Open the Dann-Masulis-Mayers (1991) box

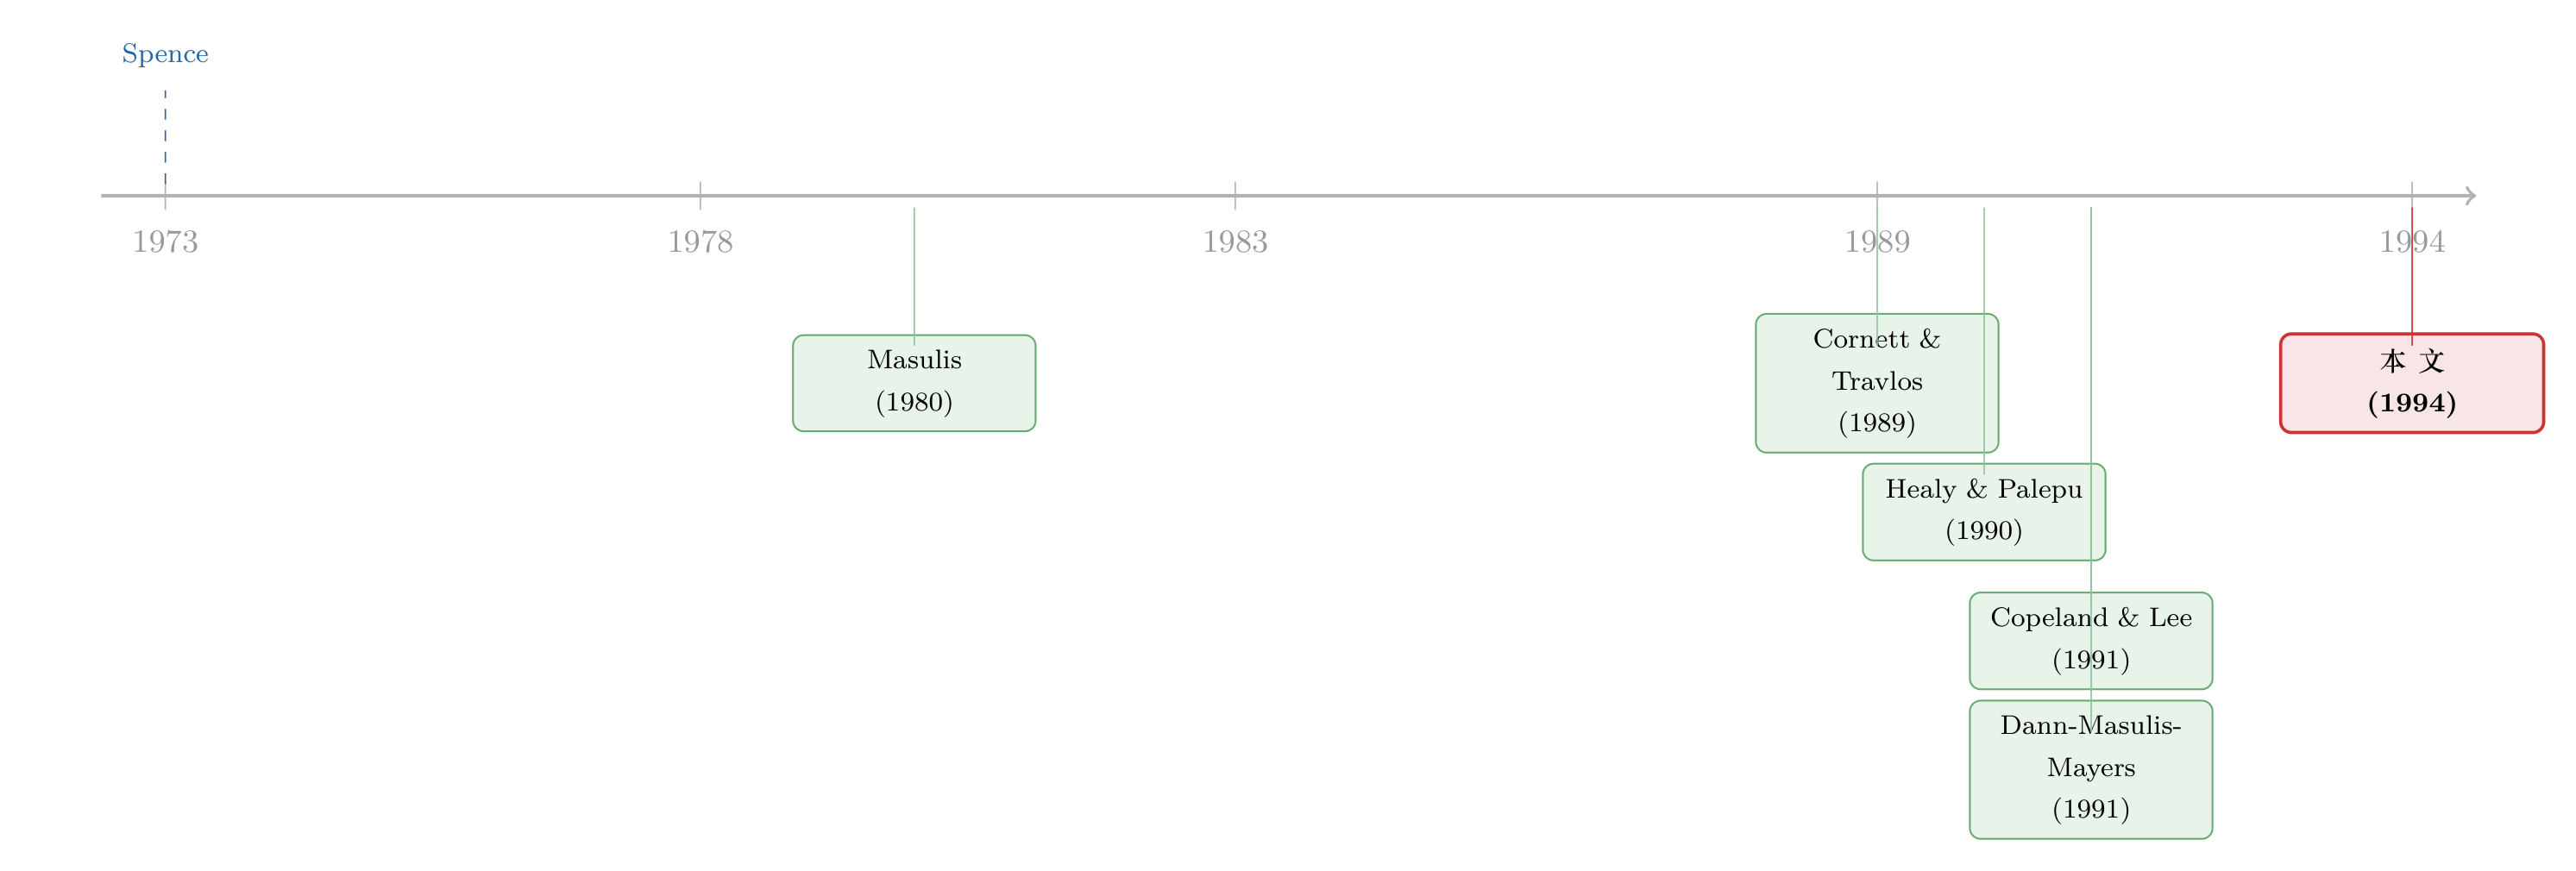tap(2091, 770)
